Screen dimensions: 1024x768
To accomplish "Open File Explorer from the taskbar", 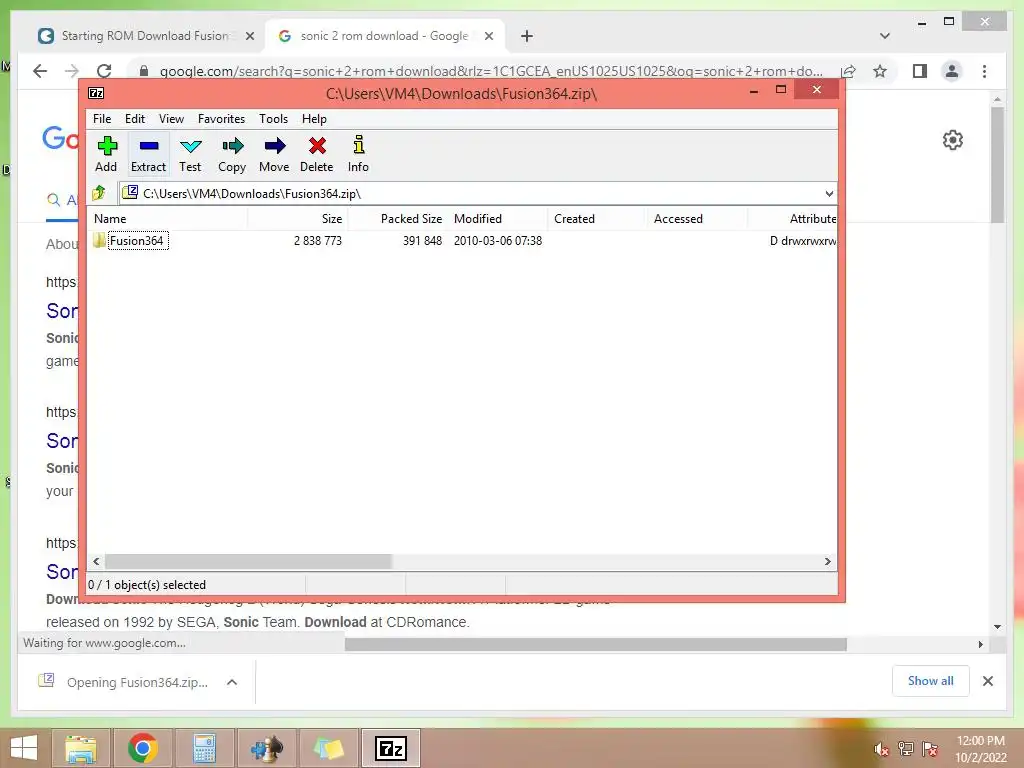I will pos(81,748).
